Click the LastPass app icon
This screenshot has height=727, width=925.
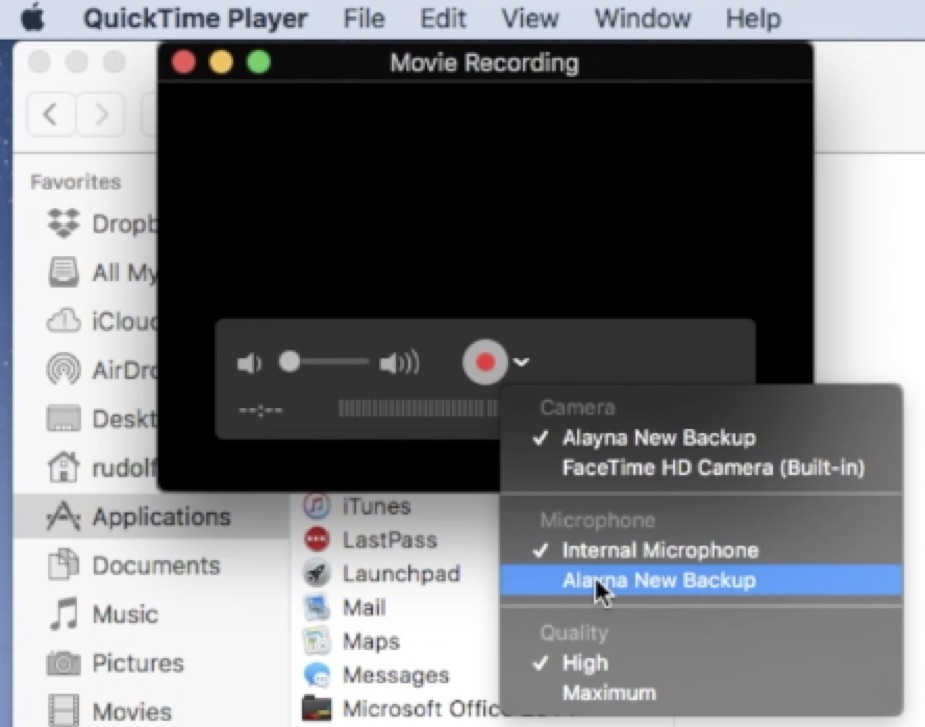(317, 539)
